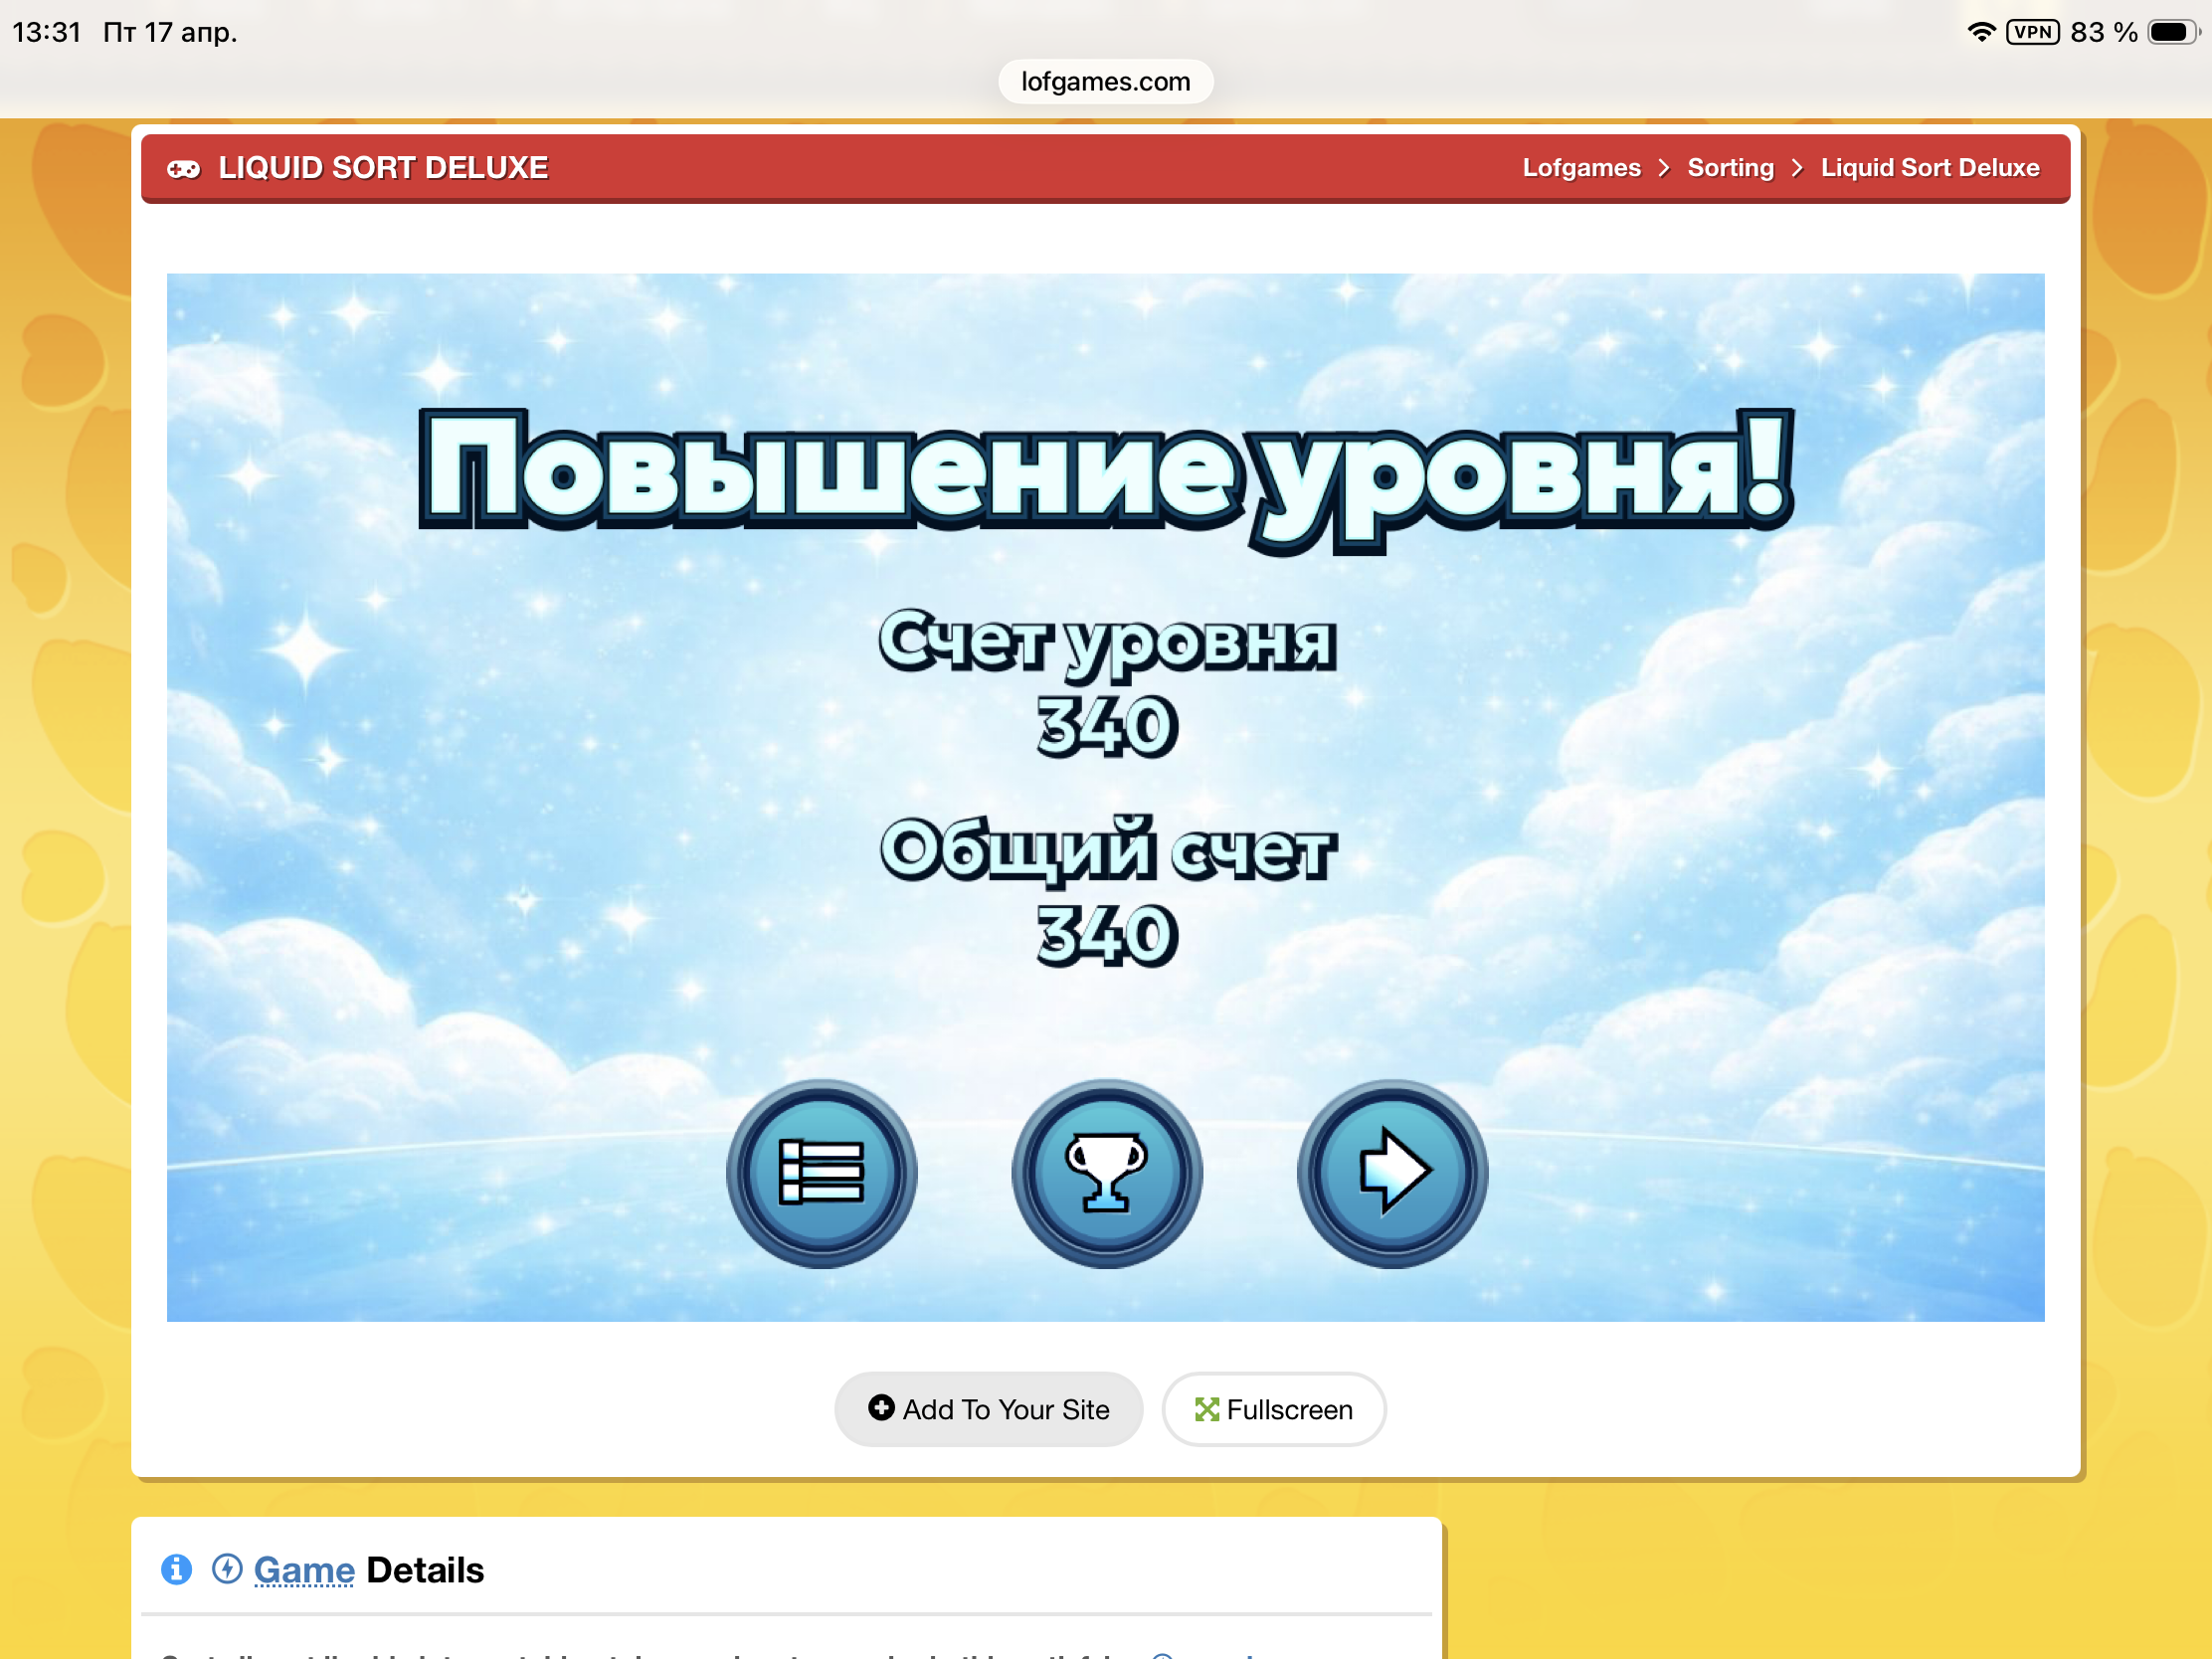The image size is (2212, 1659).
Task: Click the lightning bolt icon beside Game
Action: tap(227, 1569)
